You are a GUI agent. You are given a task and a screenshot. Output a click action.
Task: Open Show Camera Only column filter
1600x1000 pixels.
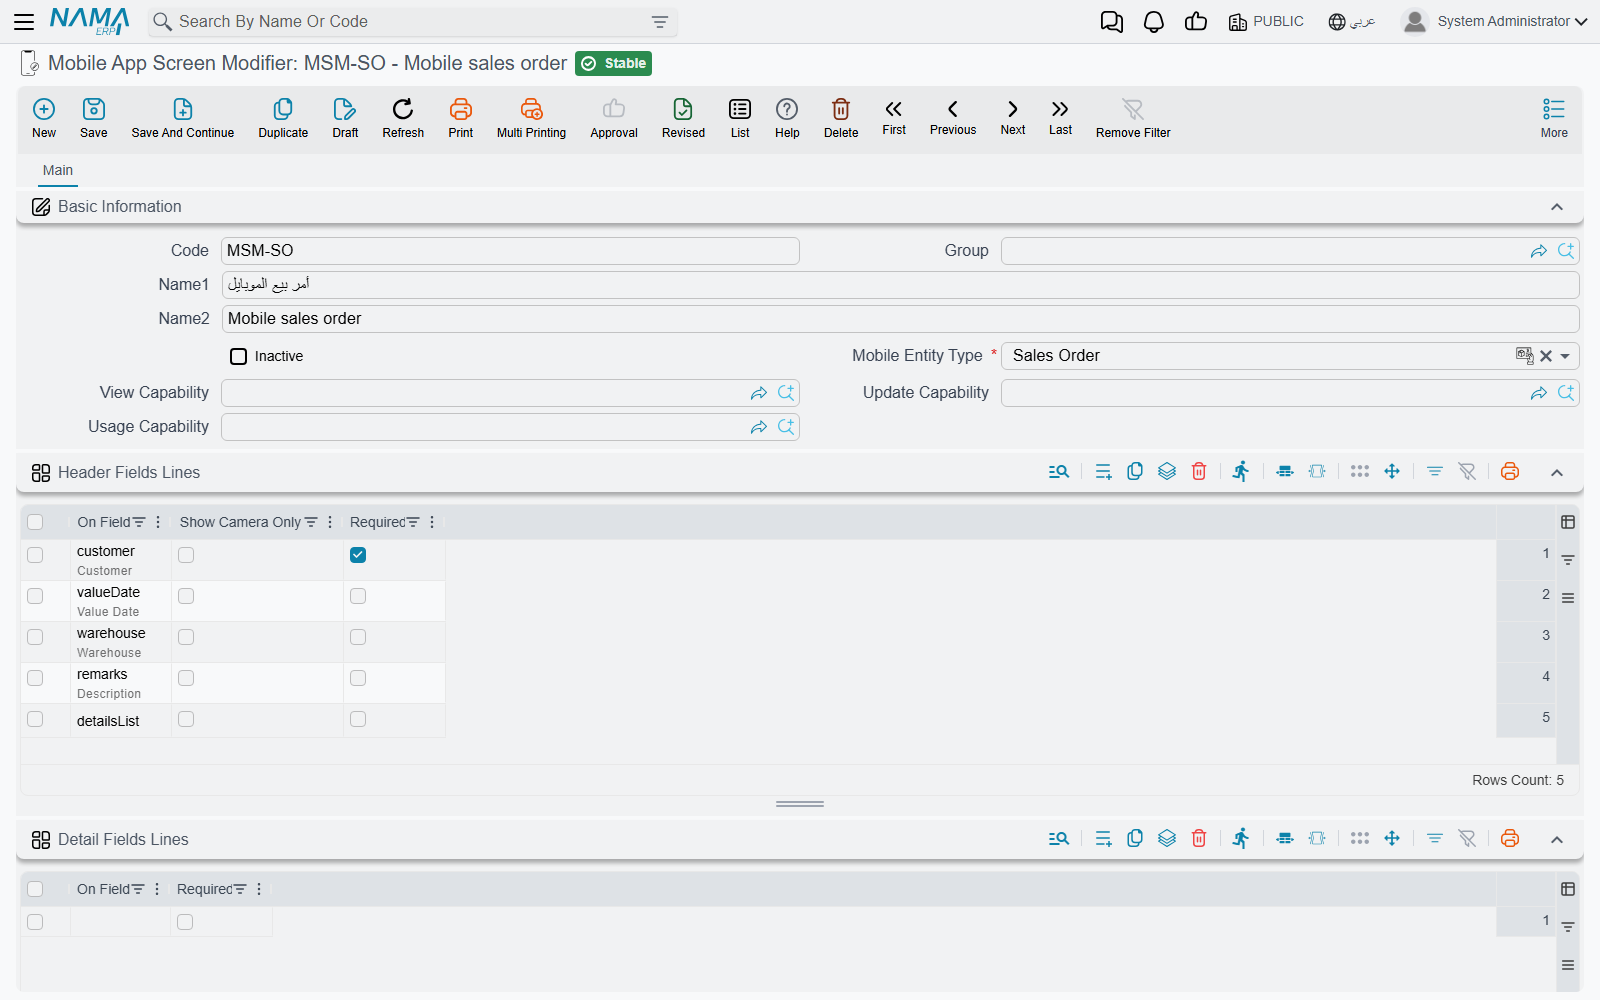311,522
